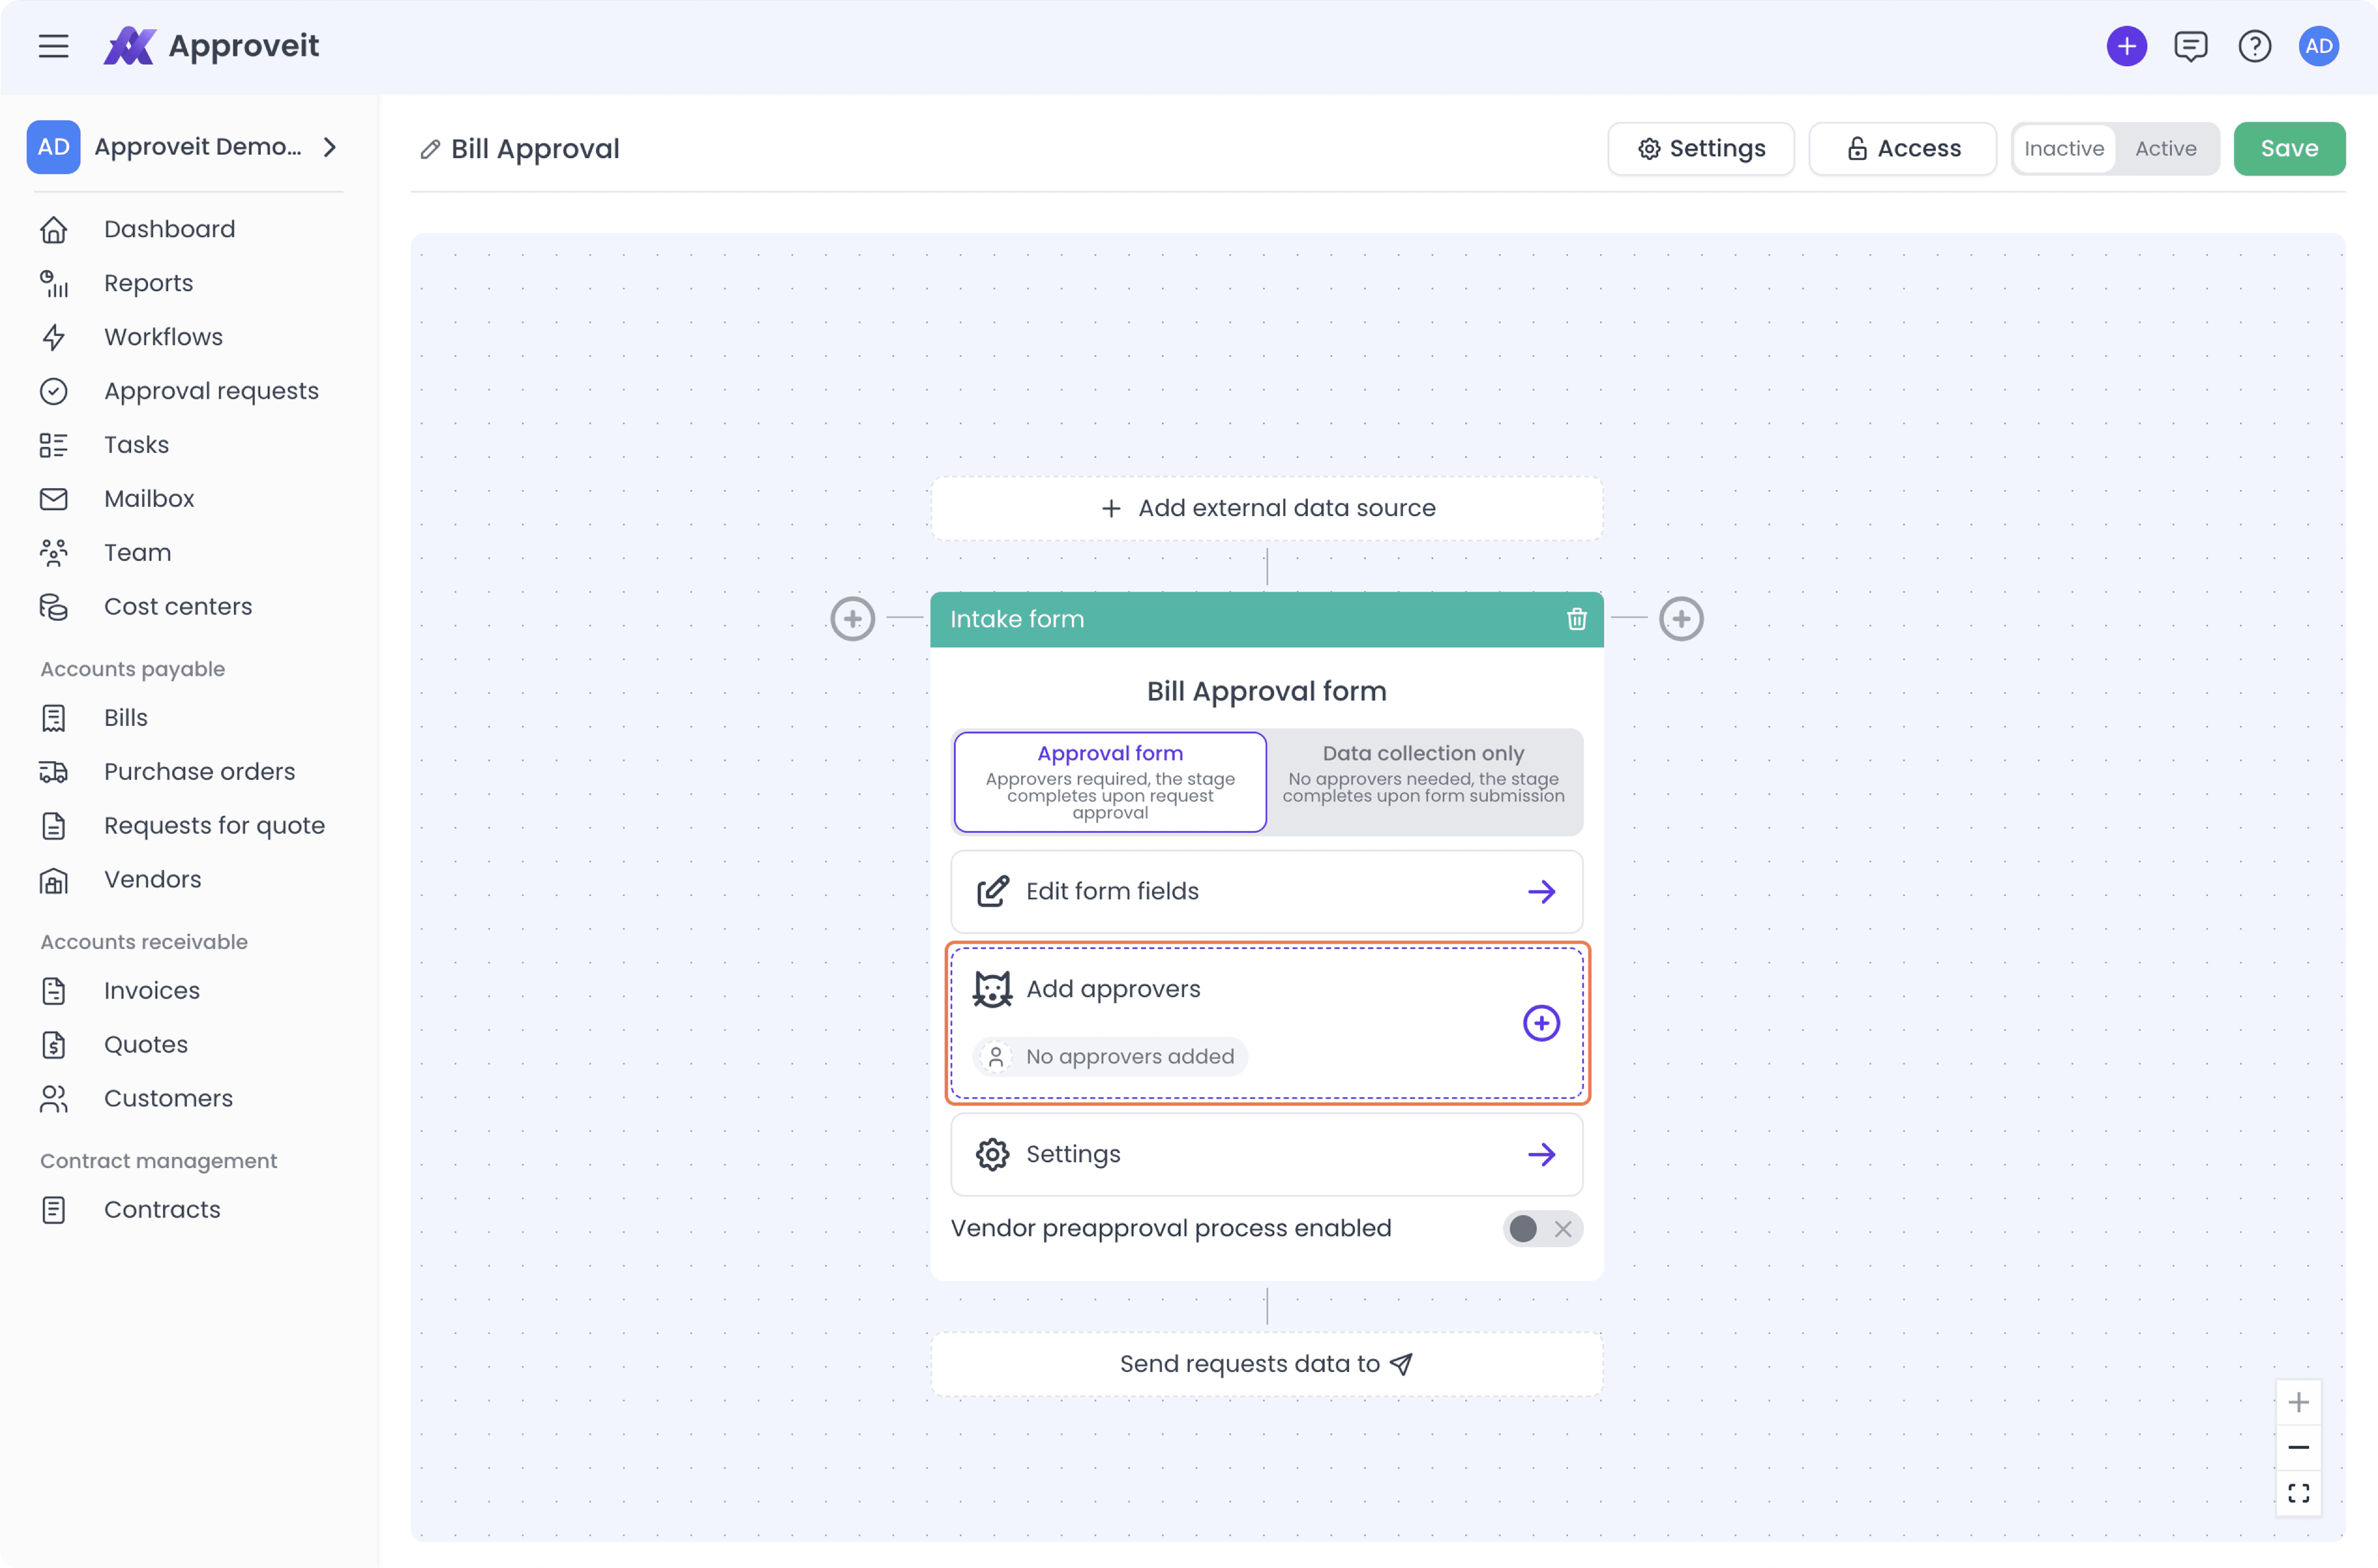
Task: Set workflow status to Inactive
Action: (x=2064, y=149)
